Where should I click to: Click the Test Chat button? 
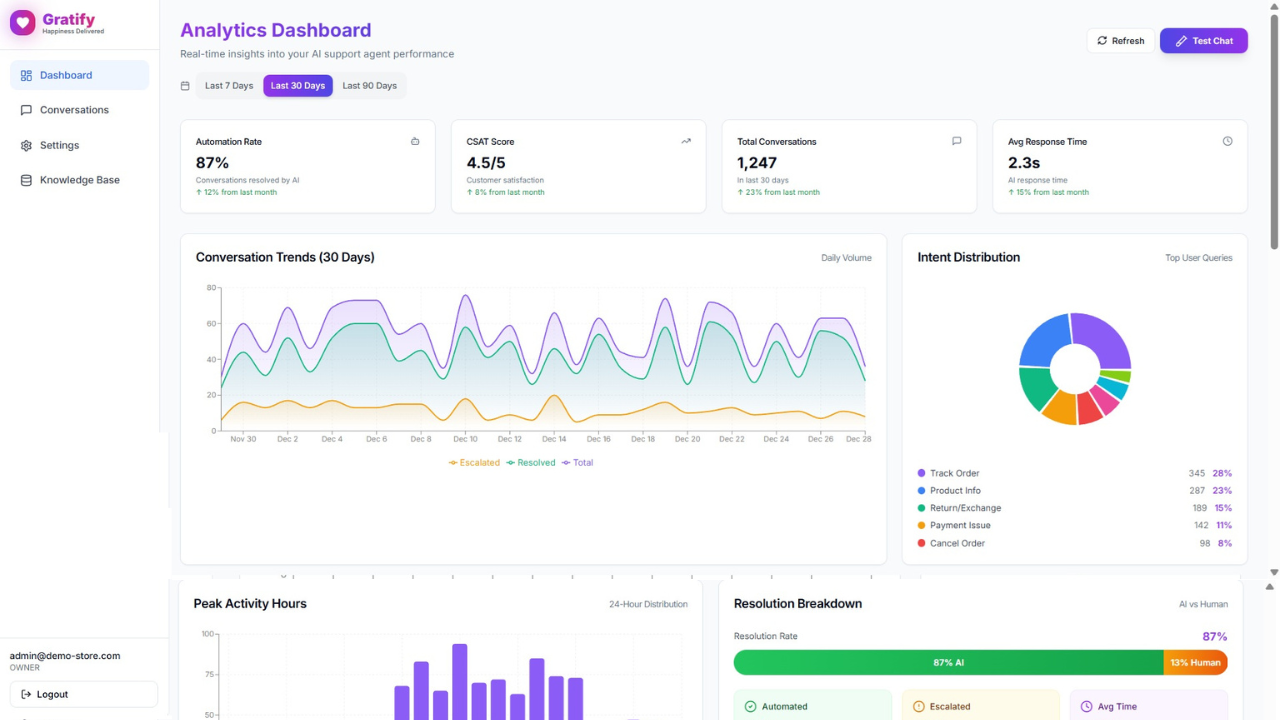pyautogui.click(x=1203, y=40)
